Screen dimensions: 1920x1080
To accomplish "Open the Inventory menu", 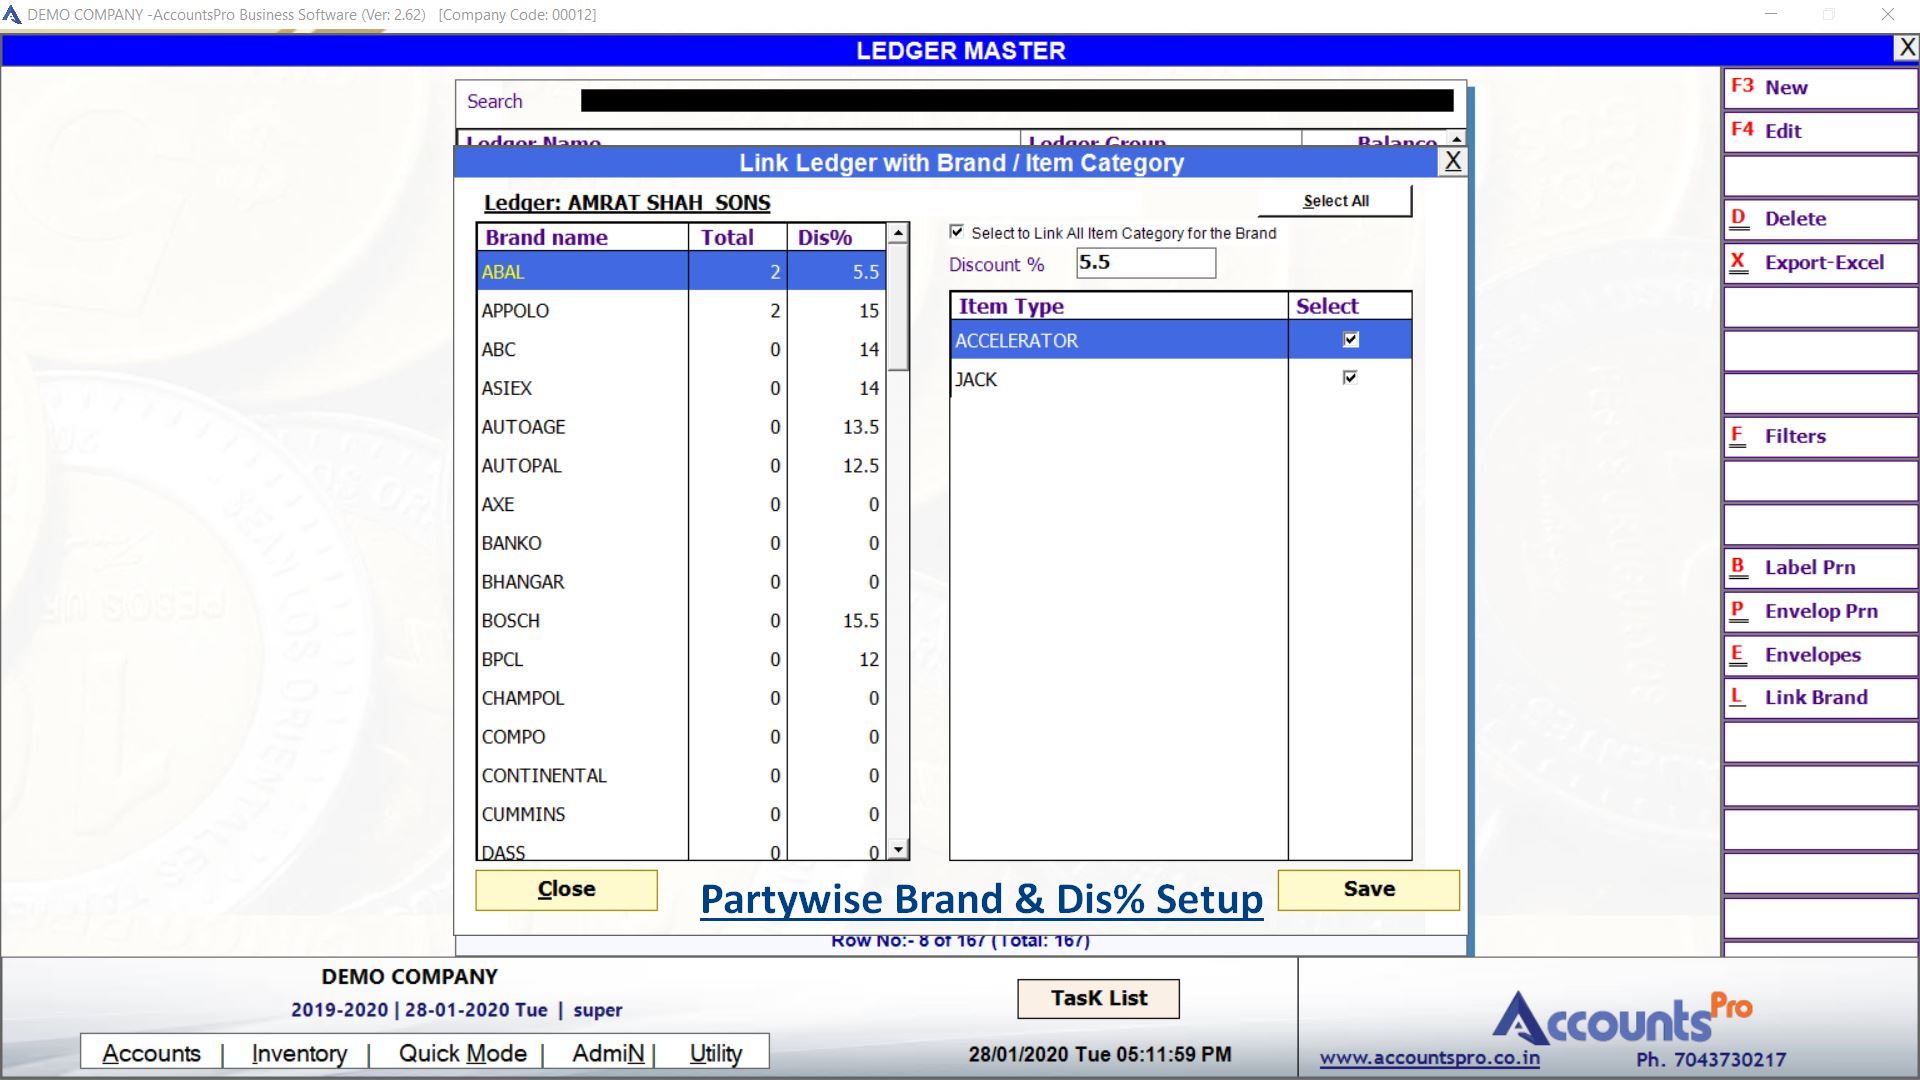I will pyautogui.click(x=299, y=1053).
